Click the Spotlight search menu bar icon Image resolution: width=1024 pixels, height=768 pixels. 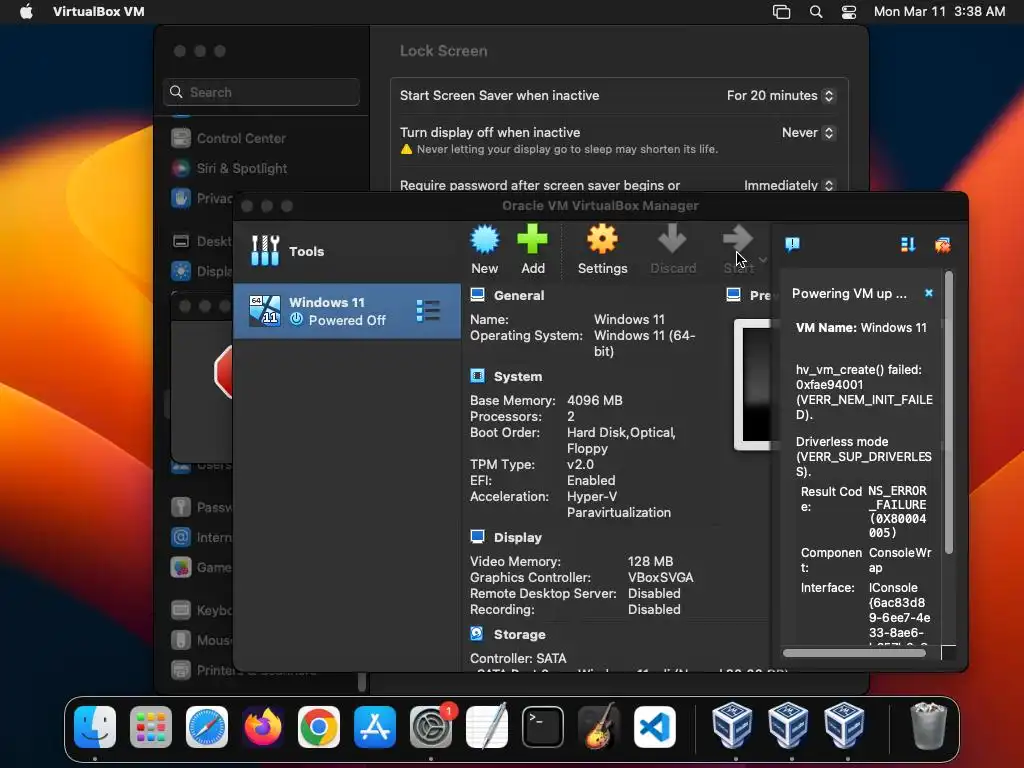[x=816, y=12]
